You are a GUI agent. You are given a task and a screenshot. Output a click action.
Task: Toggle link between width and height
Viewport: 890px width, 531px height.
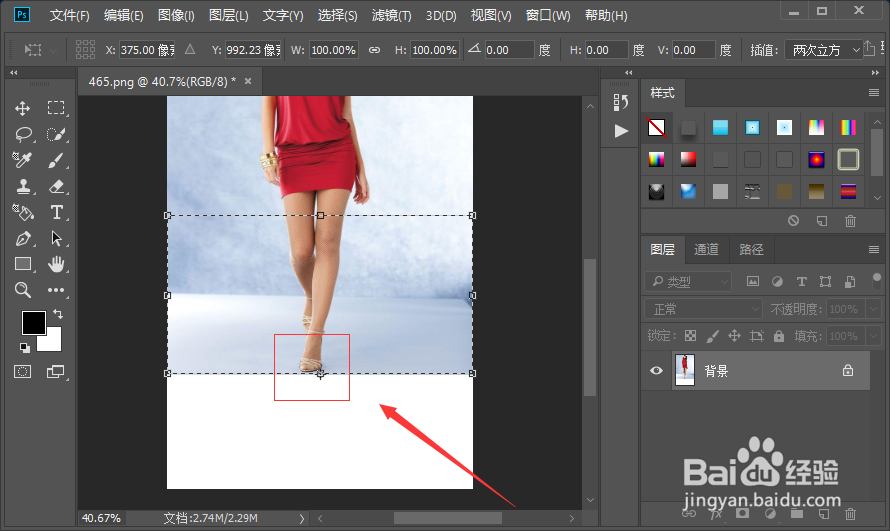tap(374, 50)
